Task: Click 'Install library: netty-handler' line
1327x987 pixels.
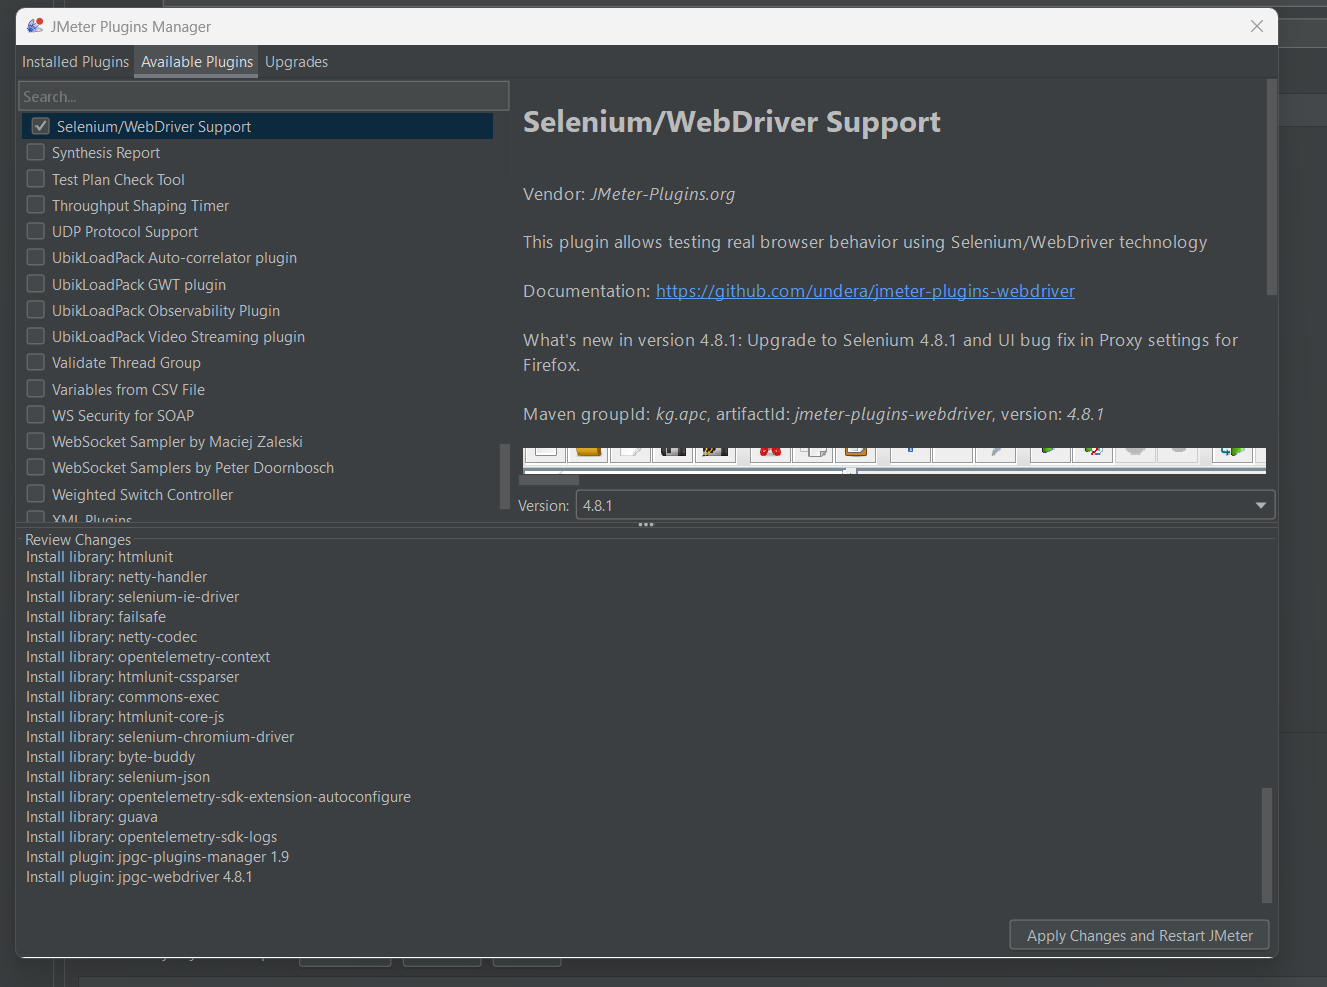Action: click(x=116, y=577)
